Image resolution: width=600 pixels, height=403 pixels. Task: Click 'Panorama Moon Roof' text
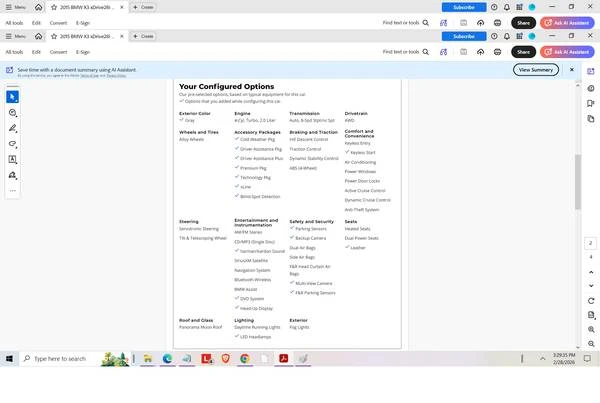pos(201,327)
